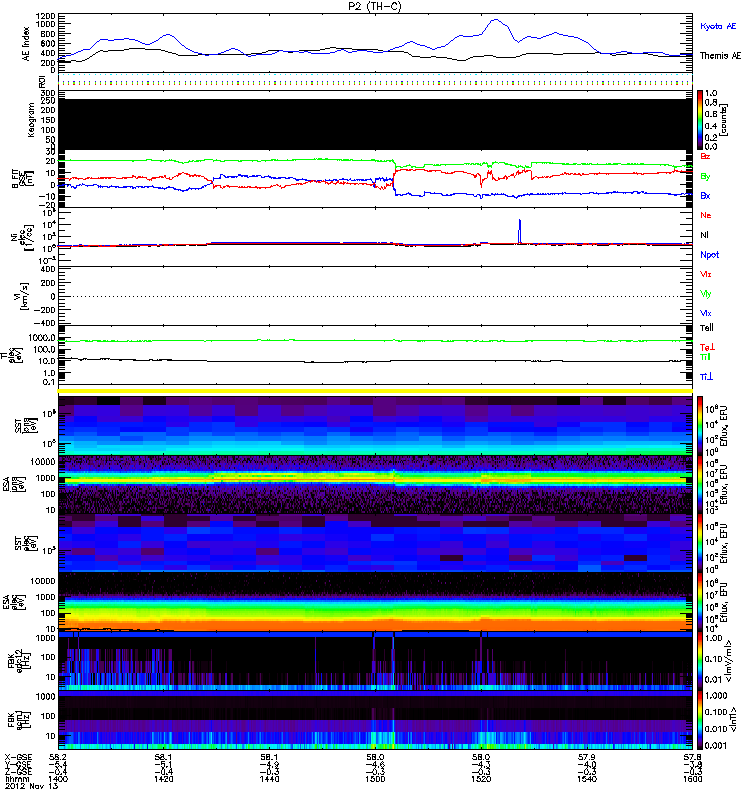
Task: Click the "hhmm" time row label
Action: point(17,779)
